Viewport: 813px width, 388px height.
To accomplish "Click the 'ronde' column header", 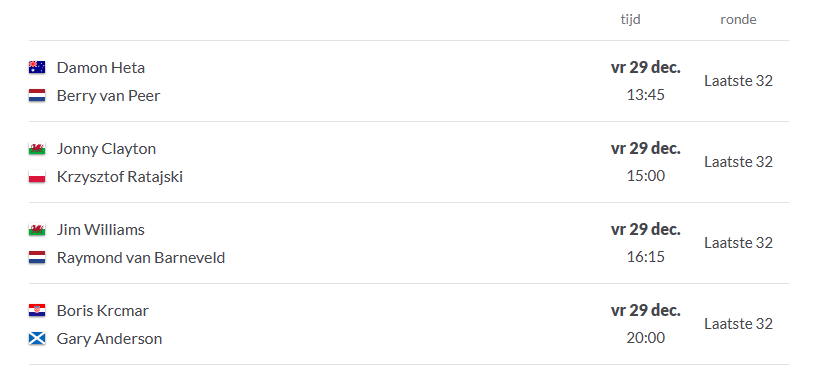I will (738, 20).
